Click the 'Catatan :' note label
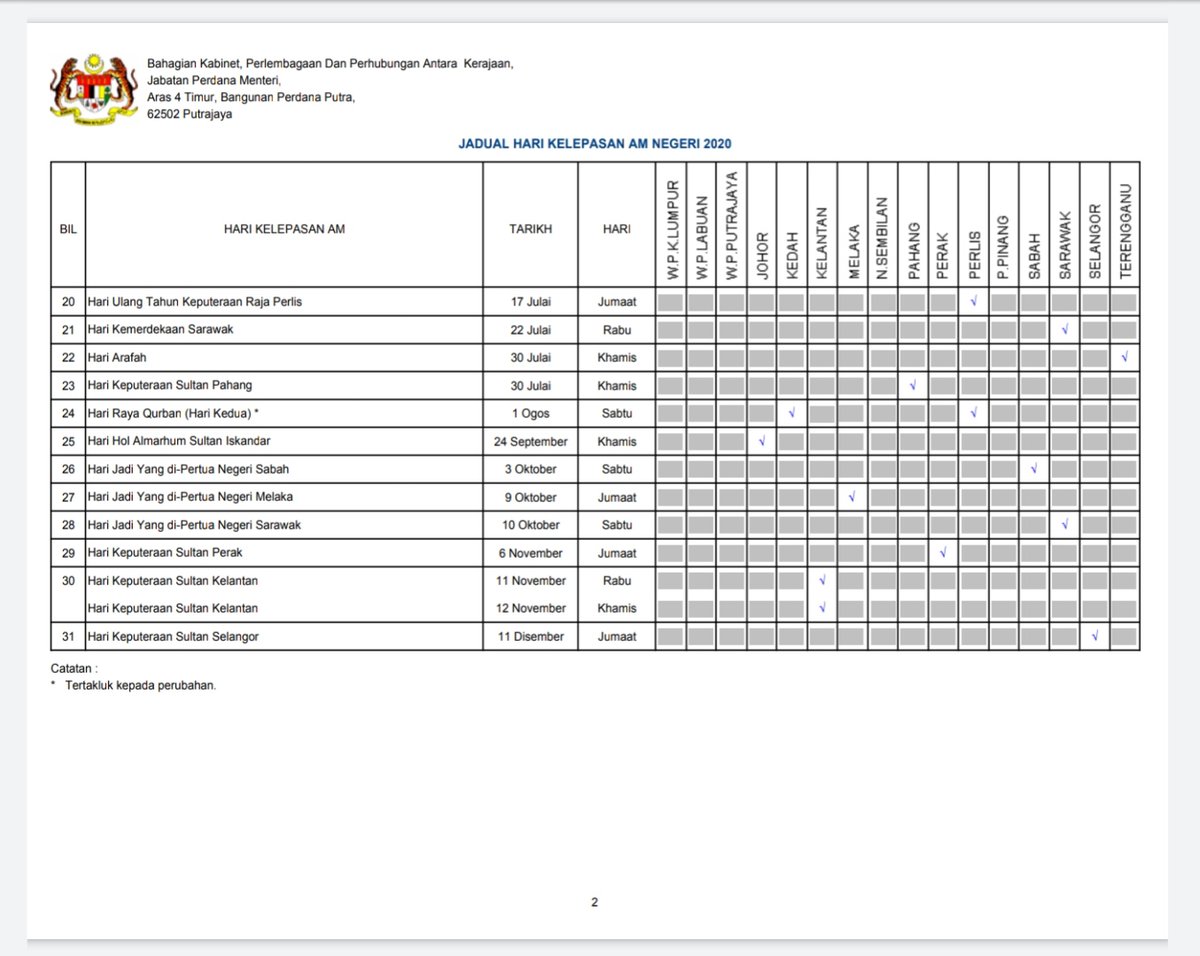The height and width of the screenshot is (956, 1200). tap(75, 668)
